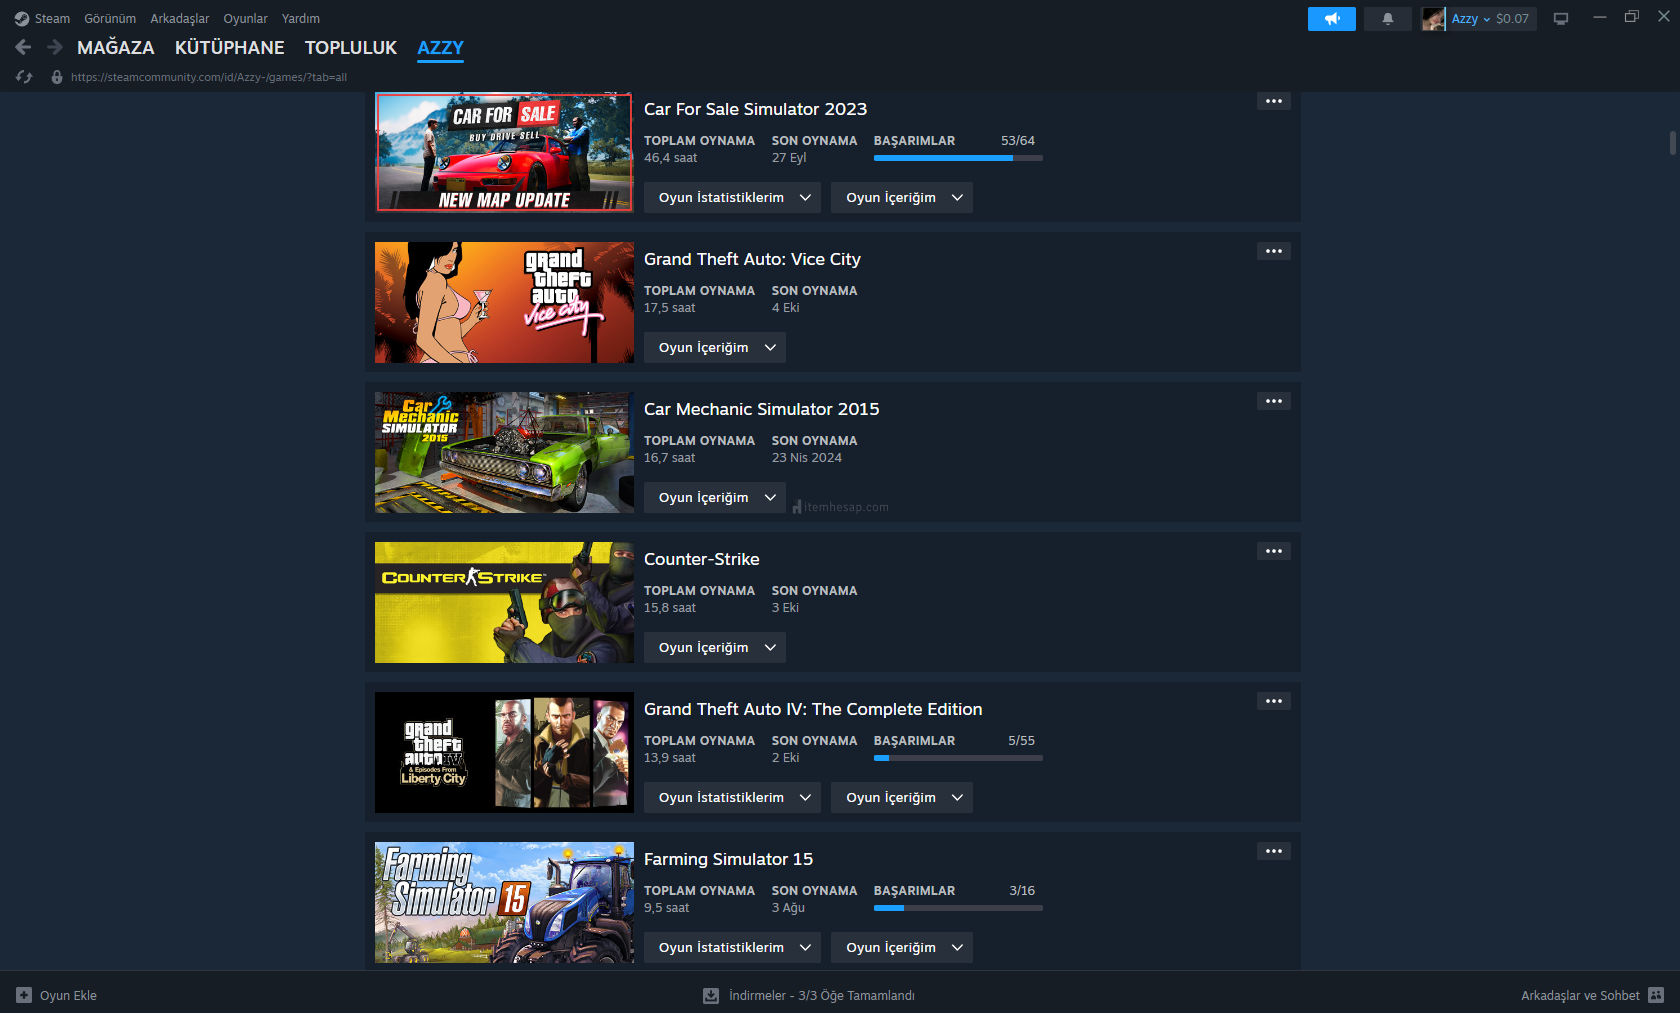
Task: Expand Oyun İçeriğim for Farming Simulator 15
Action: coord(901,947)
